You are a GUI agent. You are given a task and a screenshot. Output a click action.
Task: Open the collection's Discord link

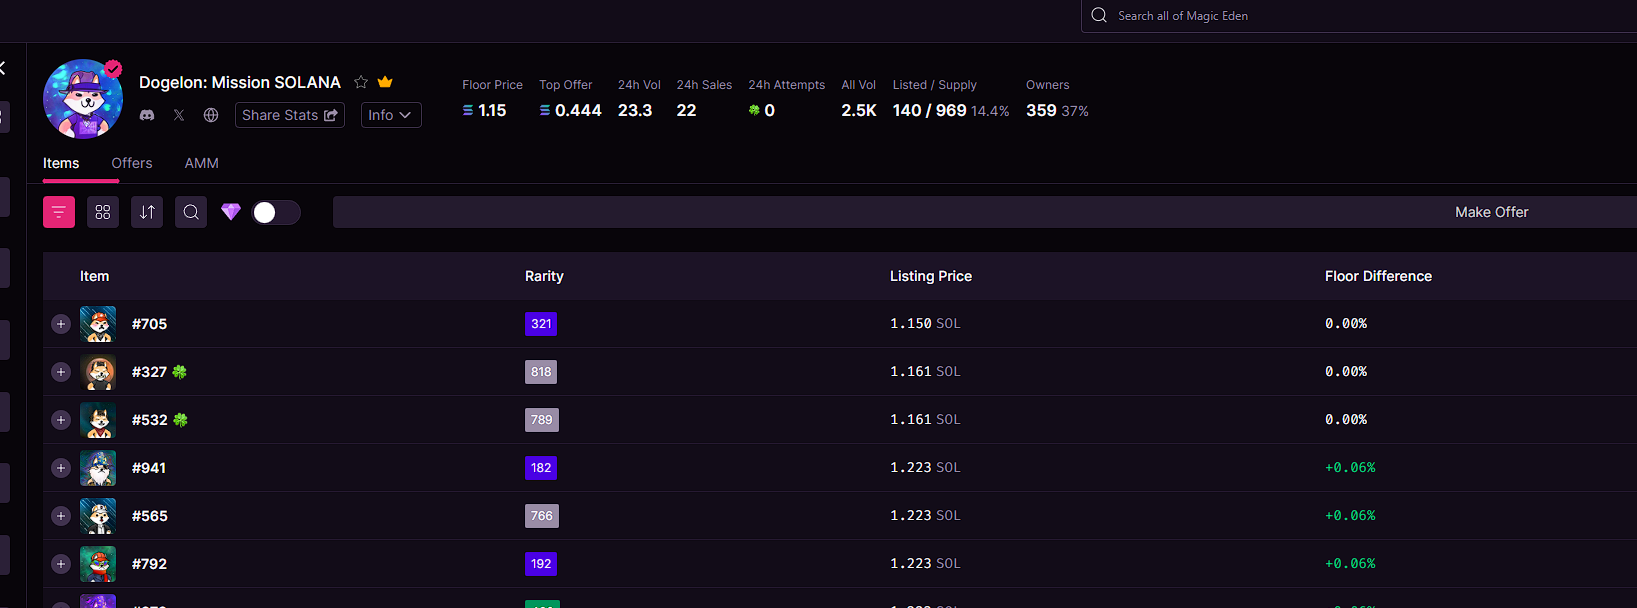pyautogui.click(x=147, y=115)
